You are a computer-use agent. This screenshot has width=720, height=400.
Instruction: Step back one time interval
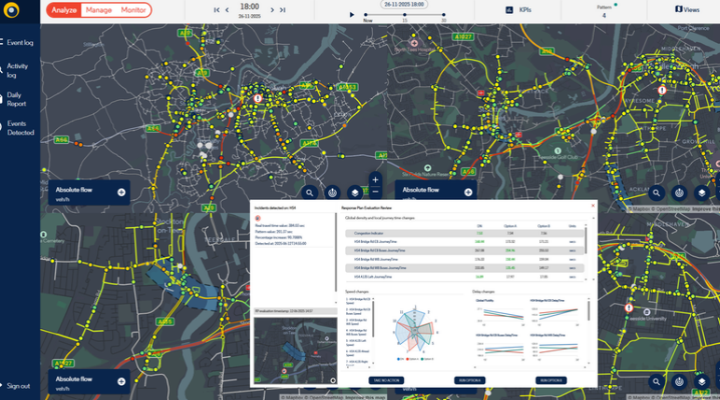click(227, 10)
